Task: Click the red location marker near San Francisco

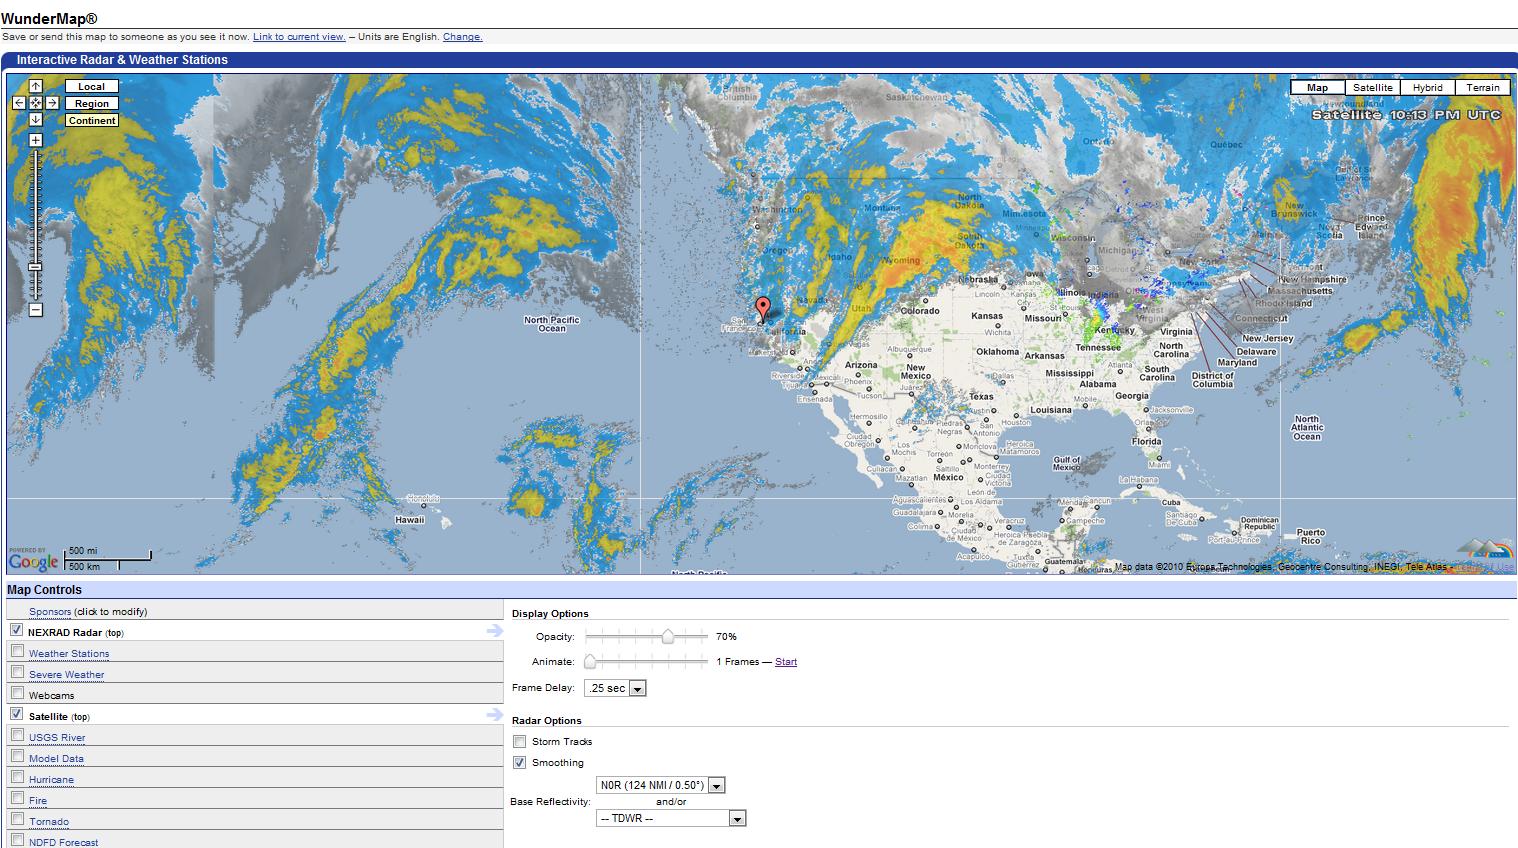Action: click(x=763, y=308)
